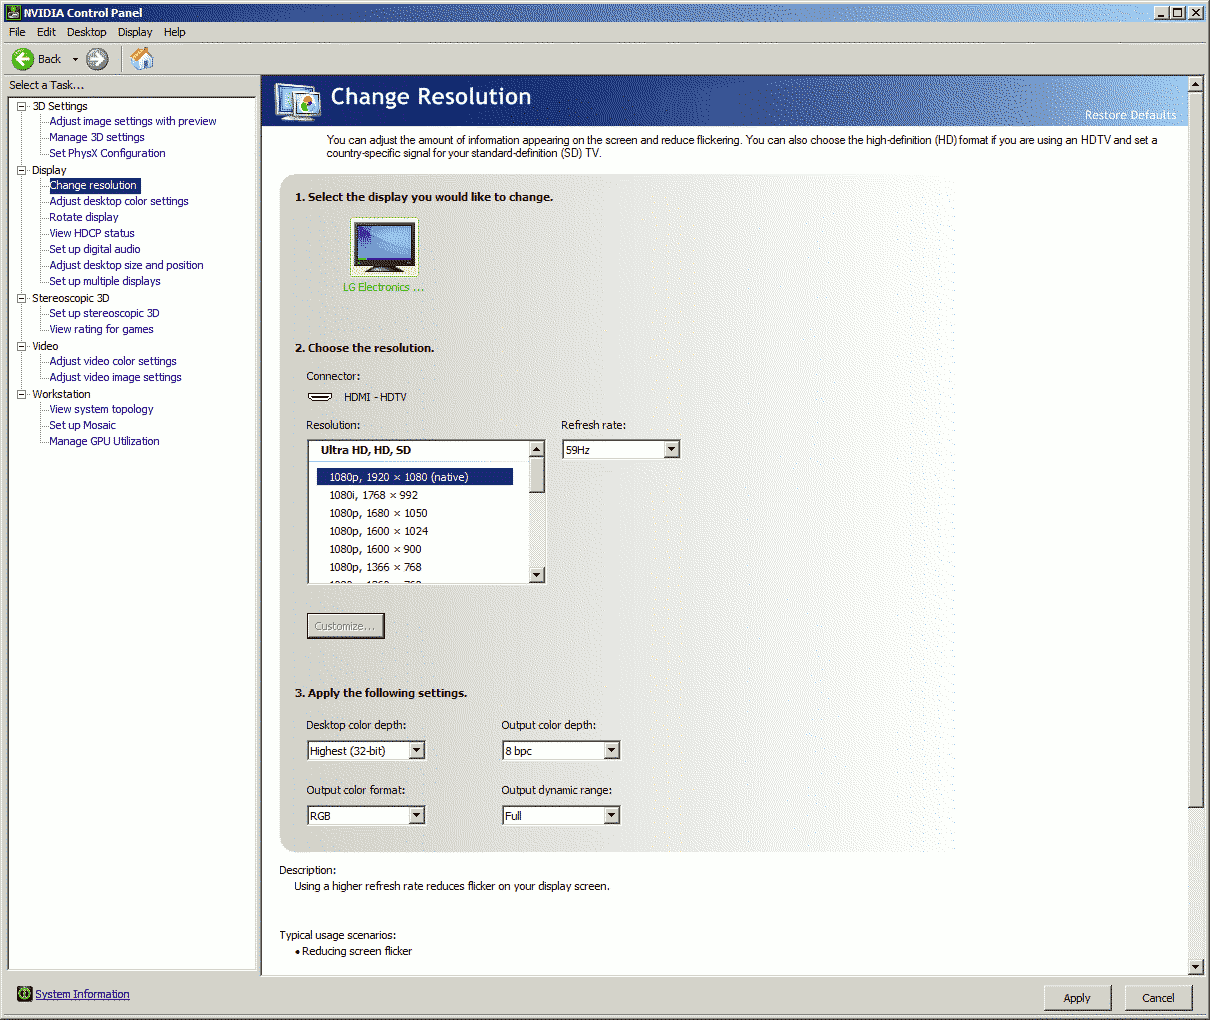Open the System Information link

tap(82, 994)
